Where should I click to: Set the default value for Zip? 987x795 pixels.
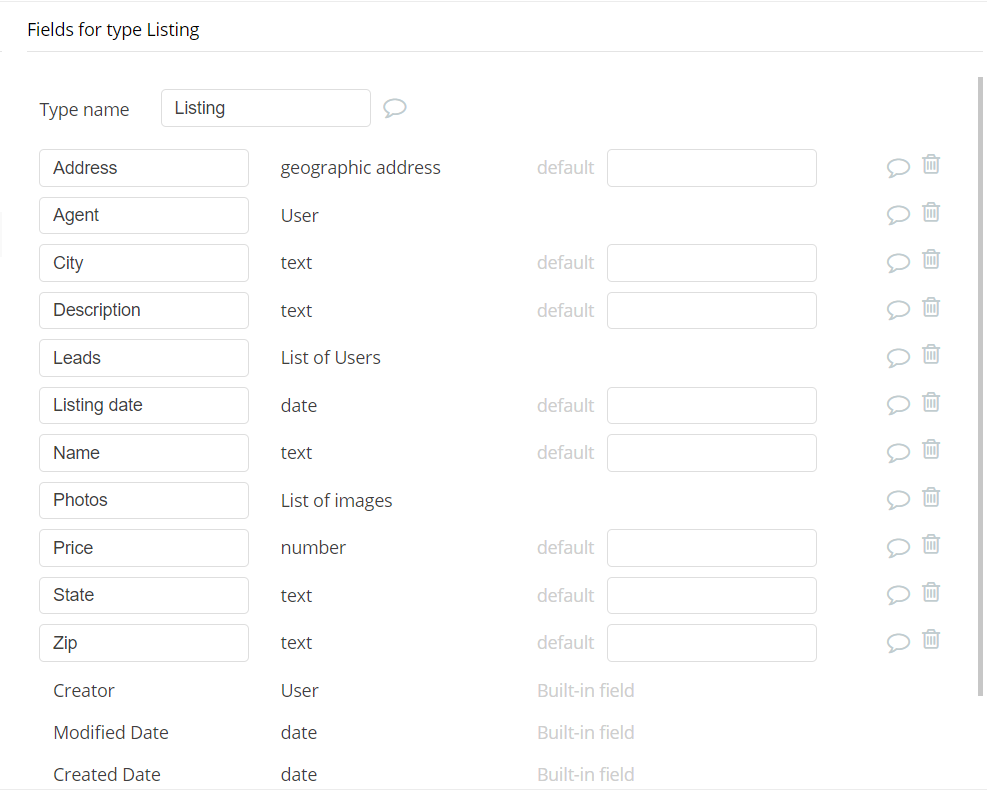[711, 643]
